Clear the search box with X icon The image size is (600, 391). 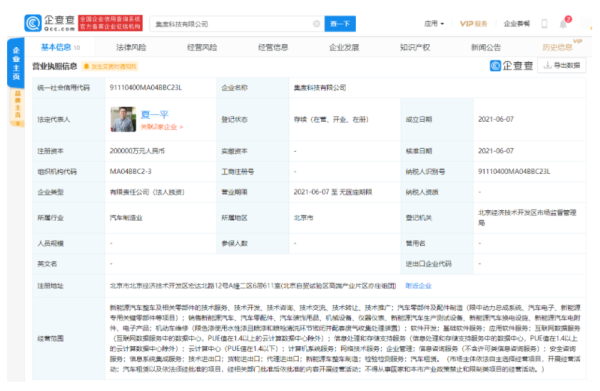pyautogui.click(x=316, y=24)
